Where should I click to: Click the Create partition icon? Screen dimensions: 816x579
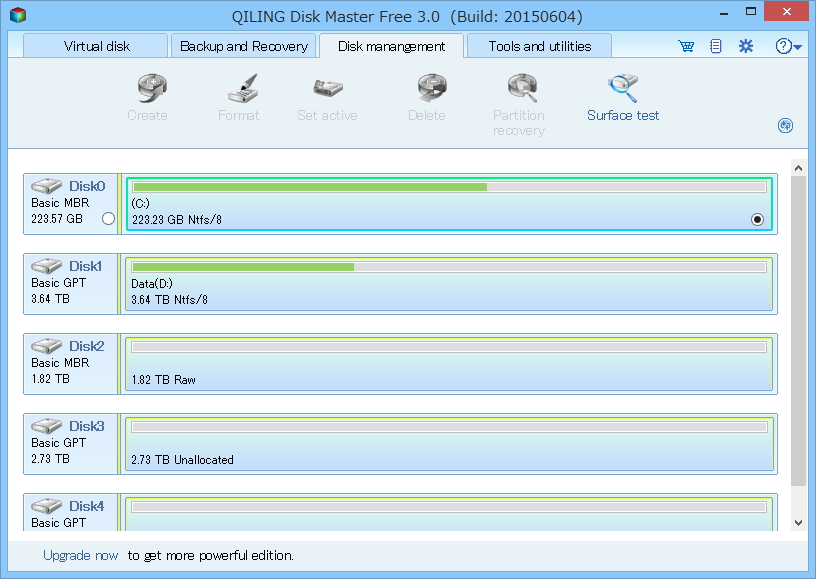coord(147,95)
